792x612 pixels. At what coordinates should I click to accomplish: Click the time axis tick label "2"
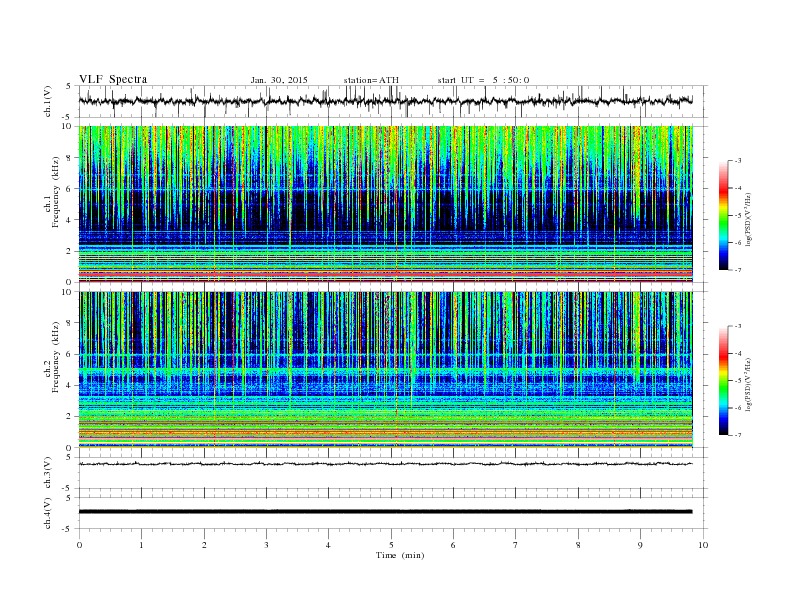pyautogui.click(x=204, y=545)
